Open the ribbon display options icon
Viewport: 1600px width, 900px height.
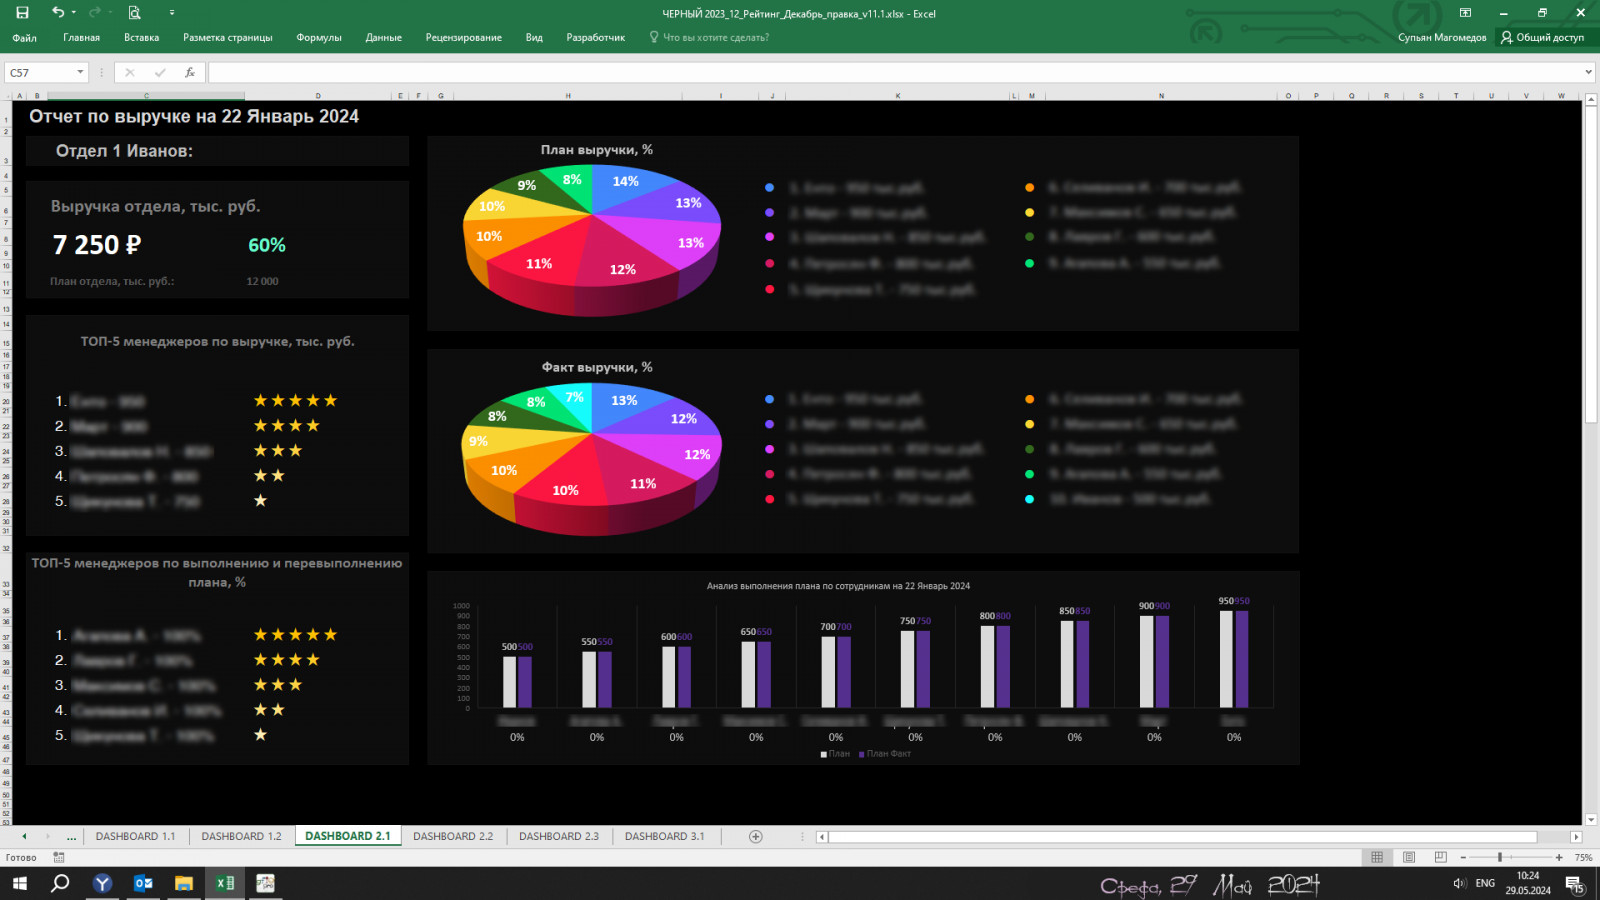(x=1465, y=13)
